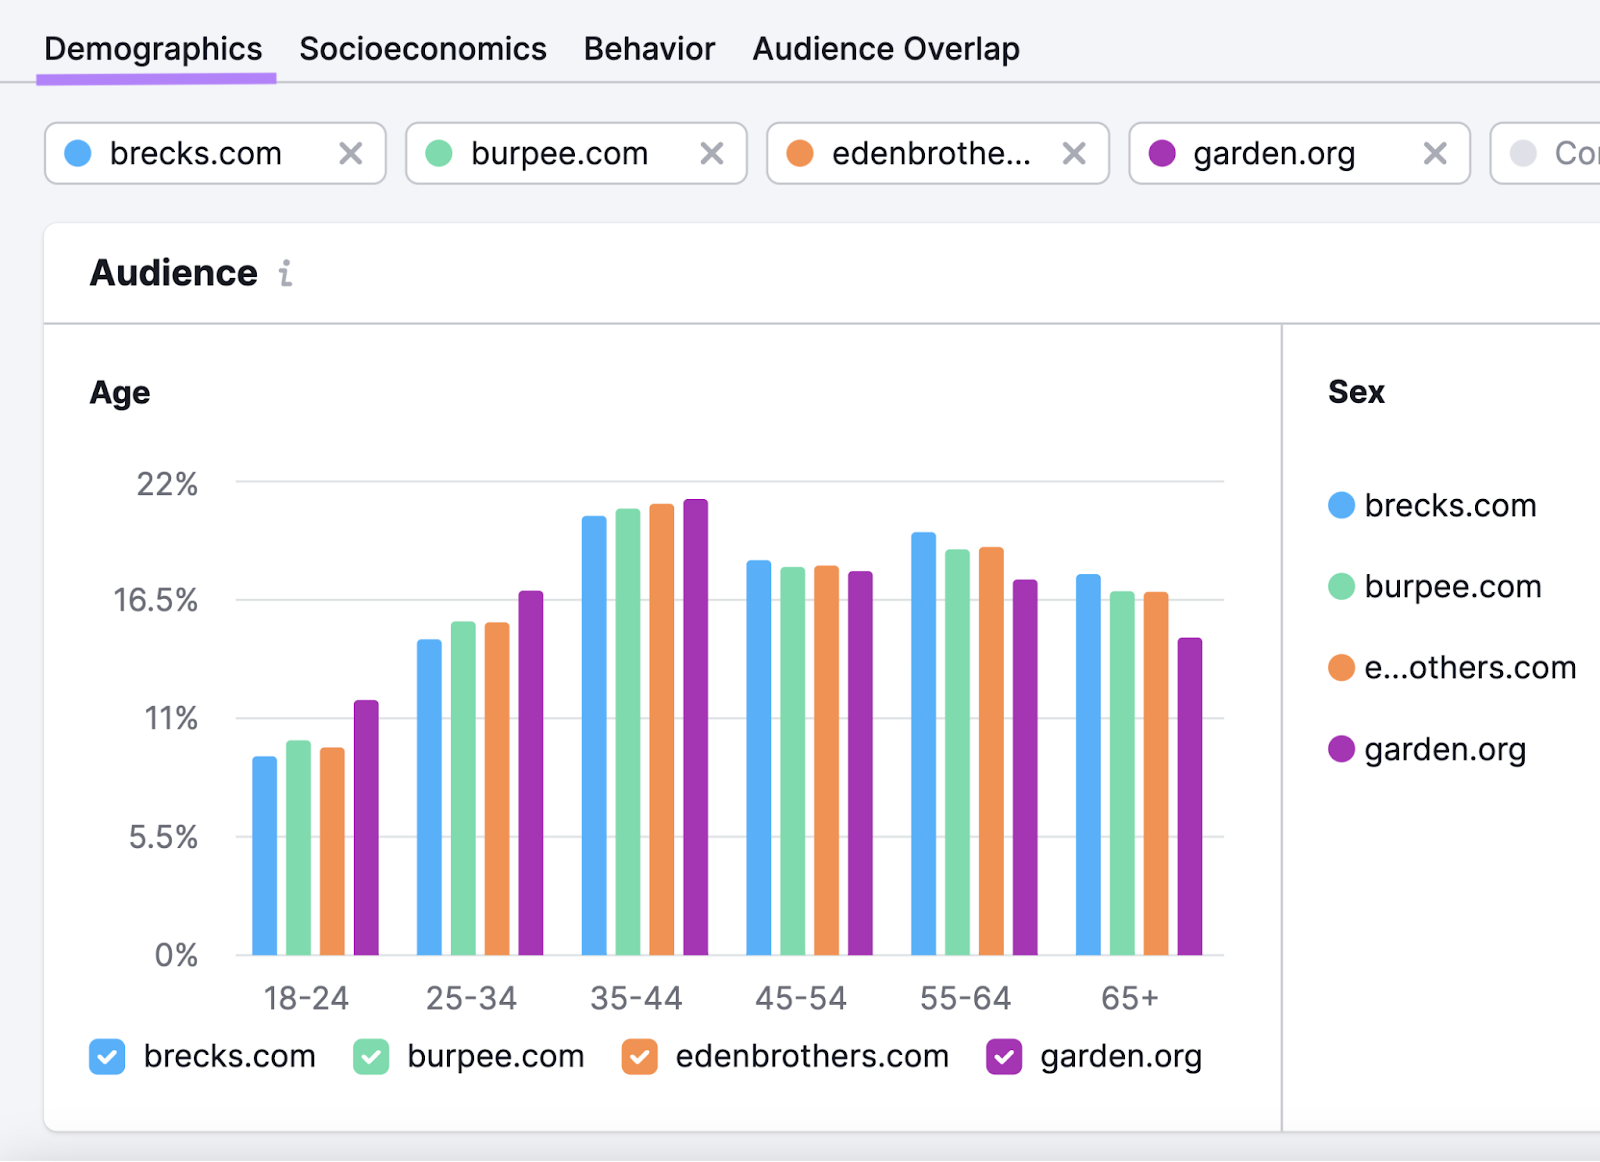This screenshot has width=1600, height=1162.
Task: Open the Behavior tab
Action: [x=649, y=49]
